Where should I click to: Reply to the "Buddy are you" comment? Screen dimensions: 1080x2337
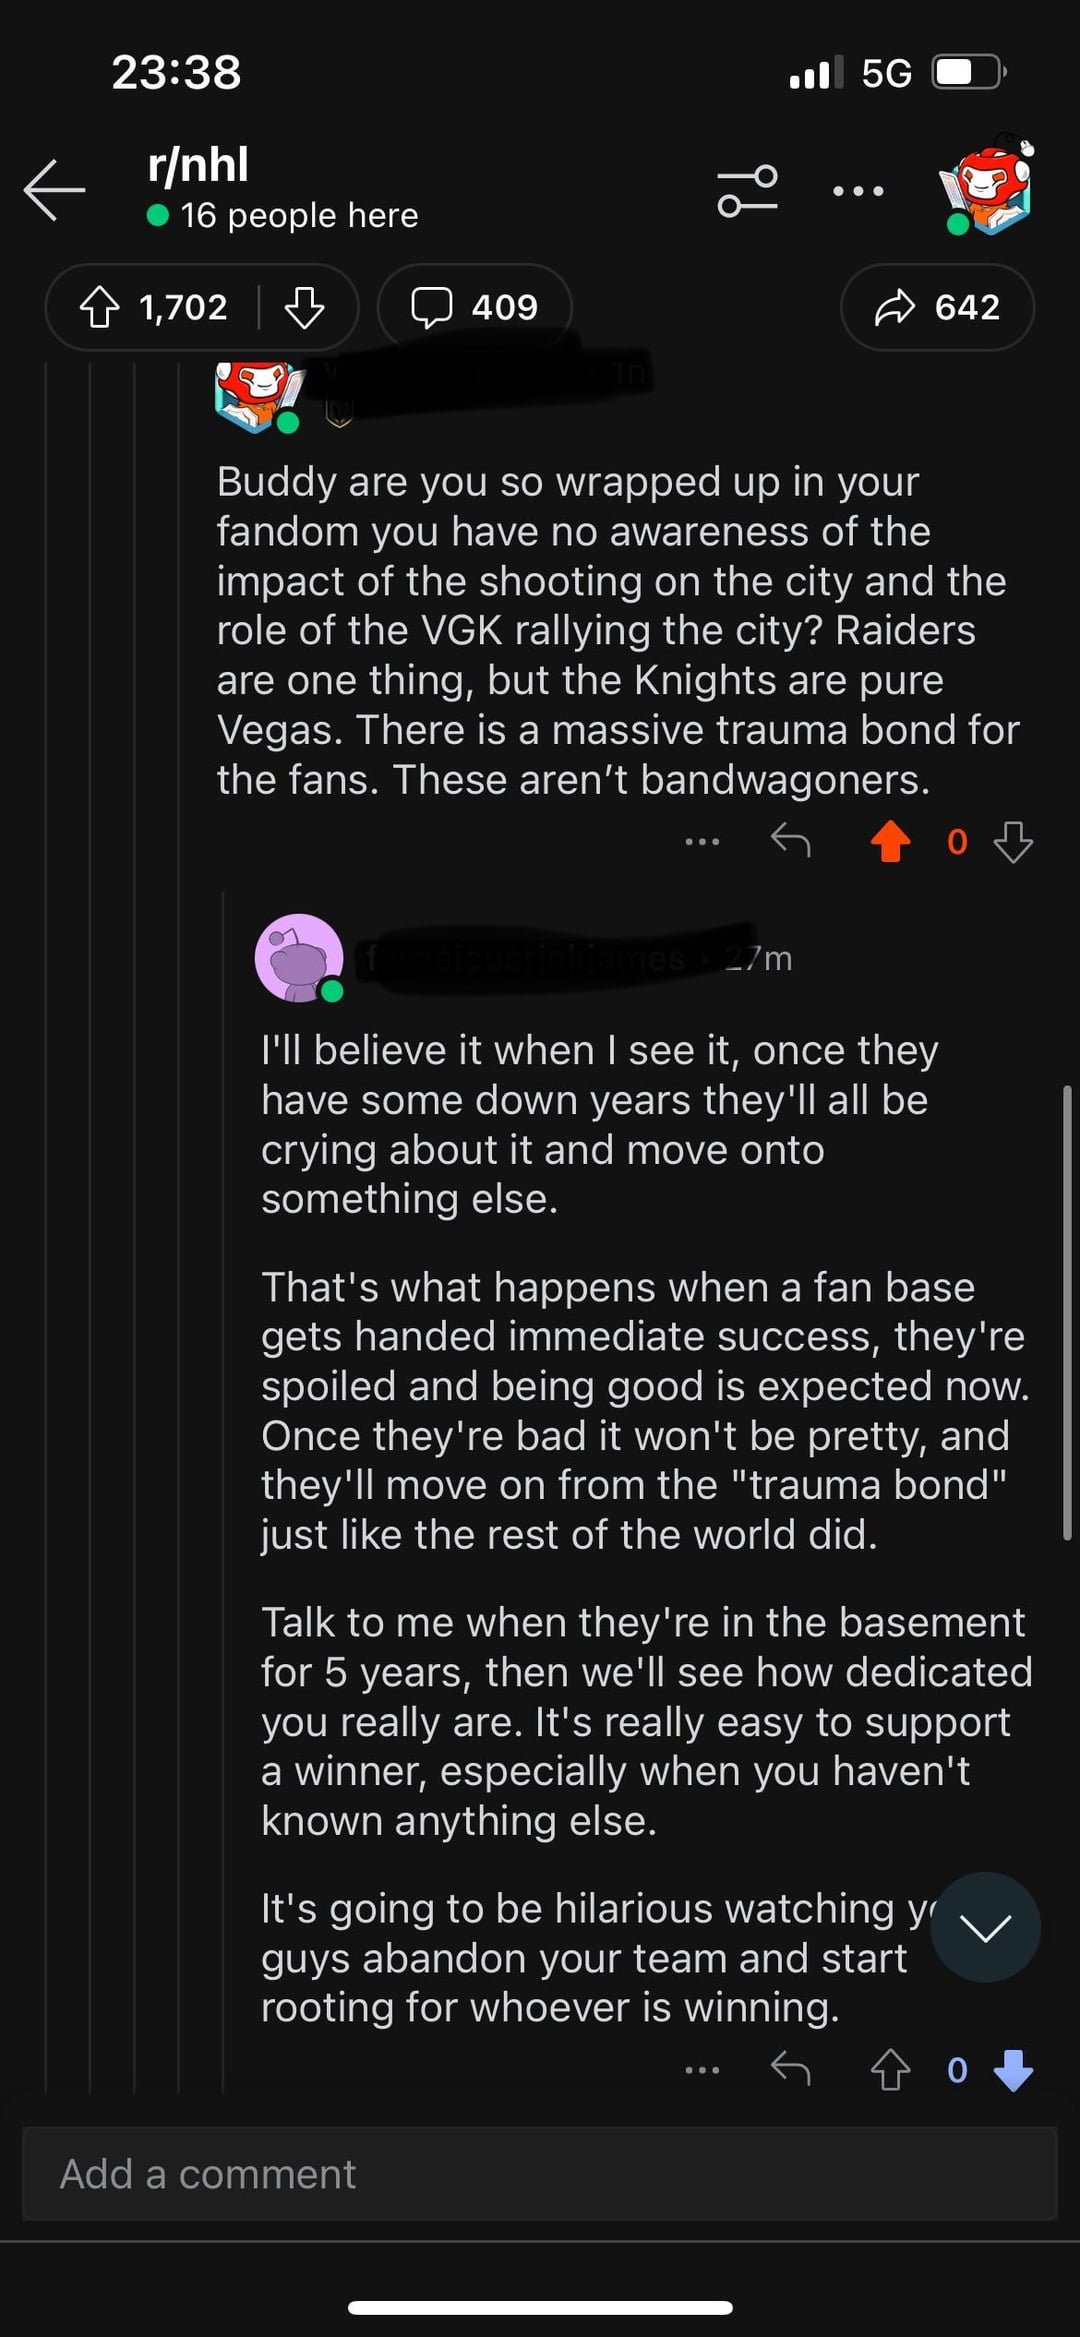pos(790,841)
